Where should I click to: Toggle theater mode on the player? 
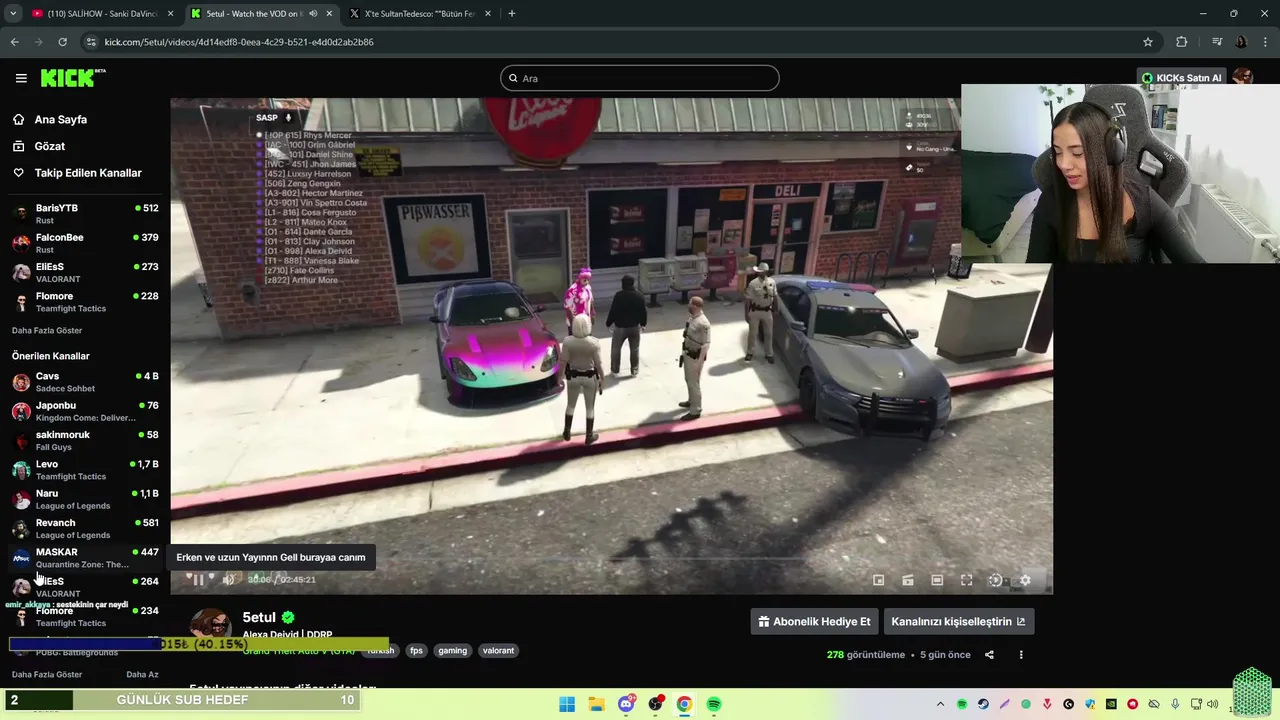pos(937,580)
